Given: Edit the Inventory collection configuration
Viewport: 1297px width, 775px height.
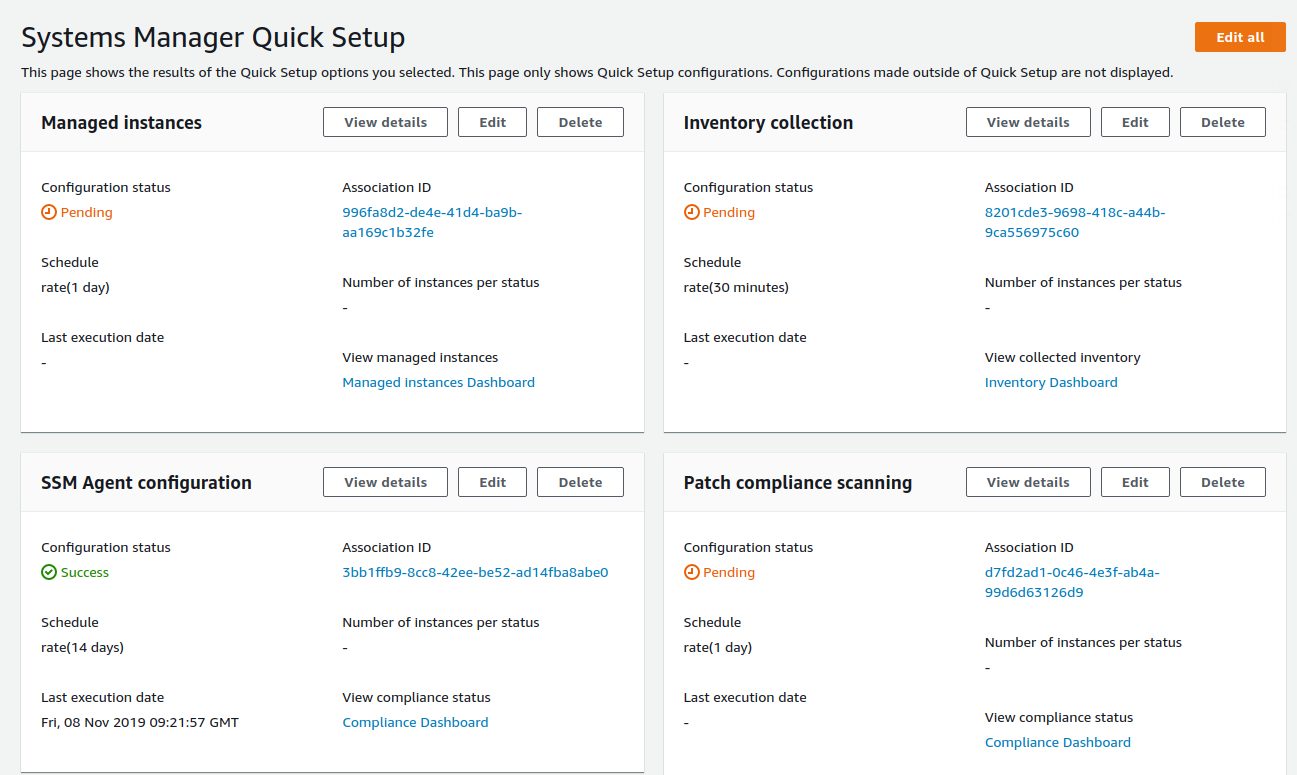Looking at the screenshot, I should click(x=1135, y=122).
